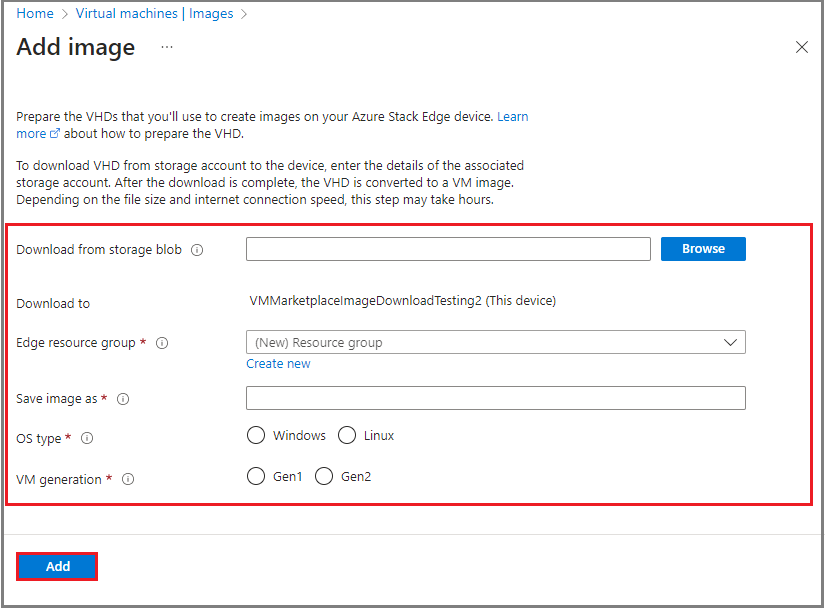
Task: Click Create new under Edge resource group
Action: pyautogui.click(x=278, y=363)
